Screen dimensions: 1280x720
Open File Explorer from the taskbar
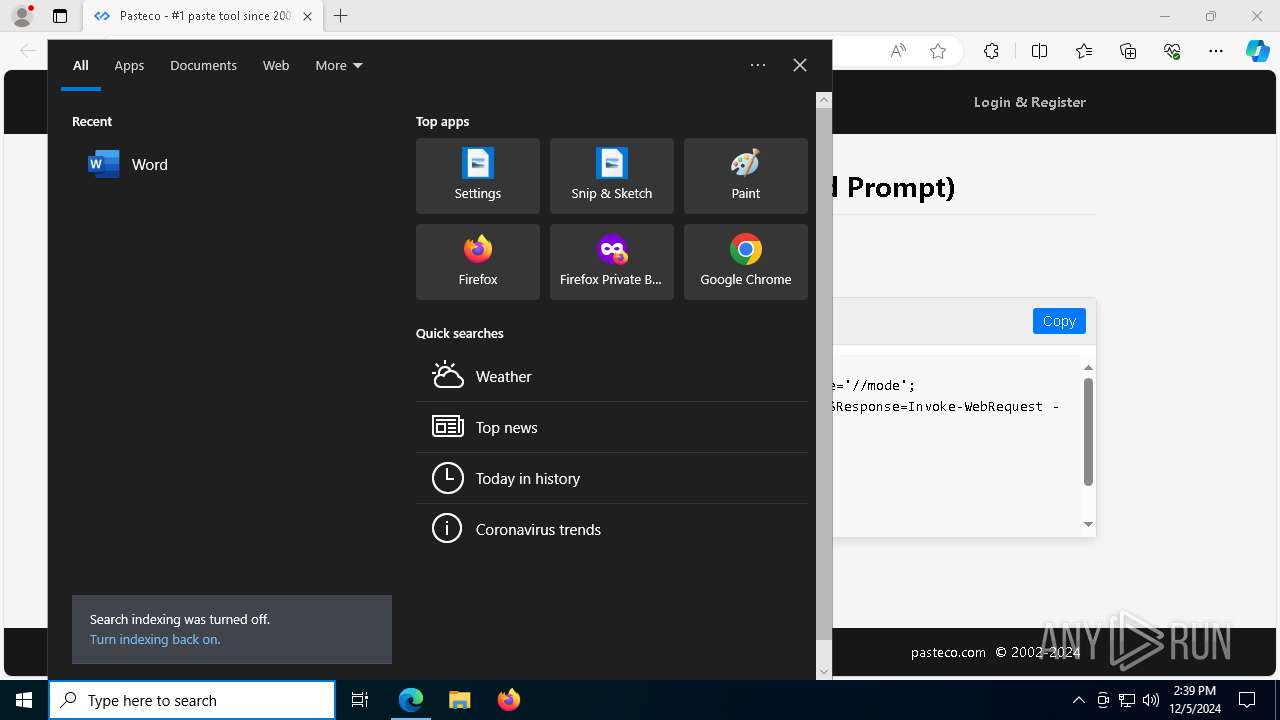point(459,700)
